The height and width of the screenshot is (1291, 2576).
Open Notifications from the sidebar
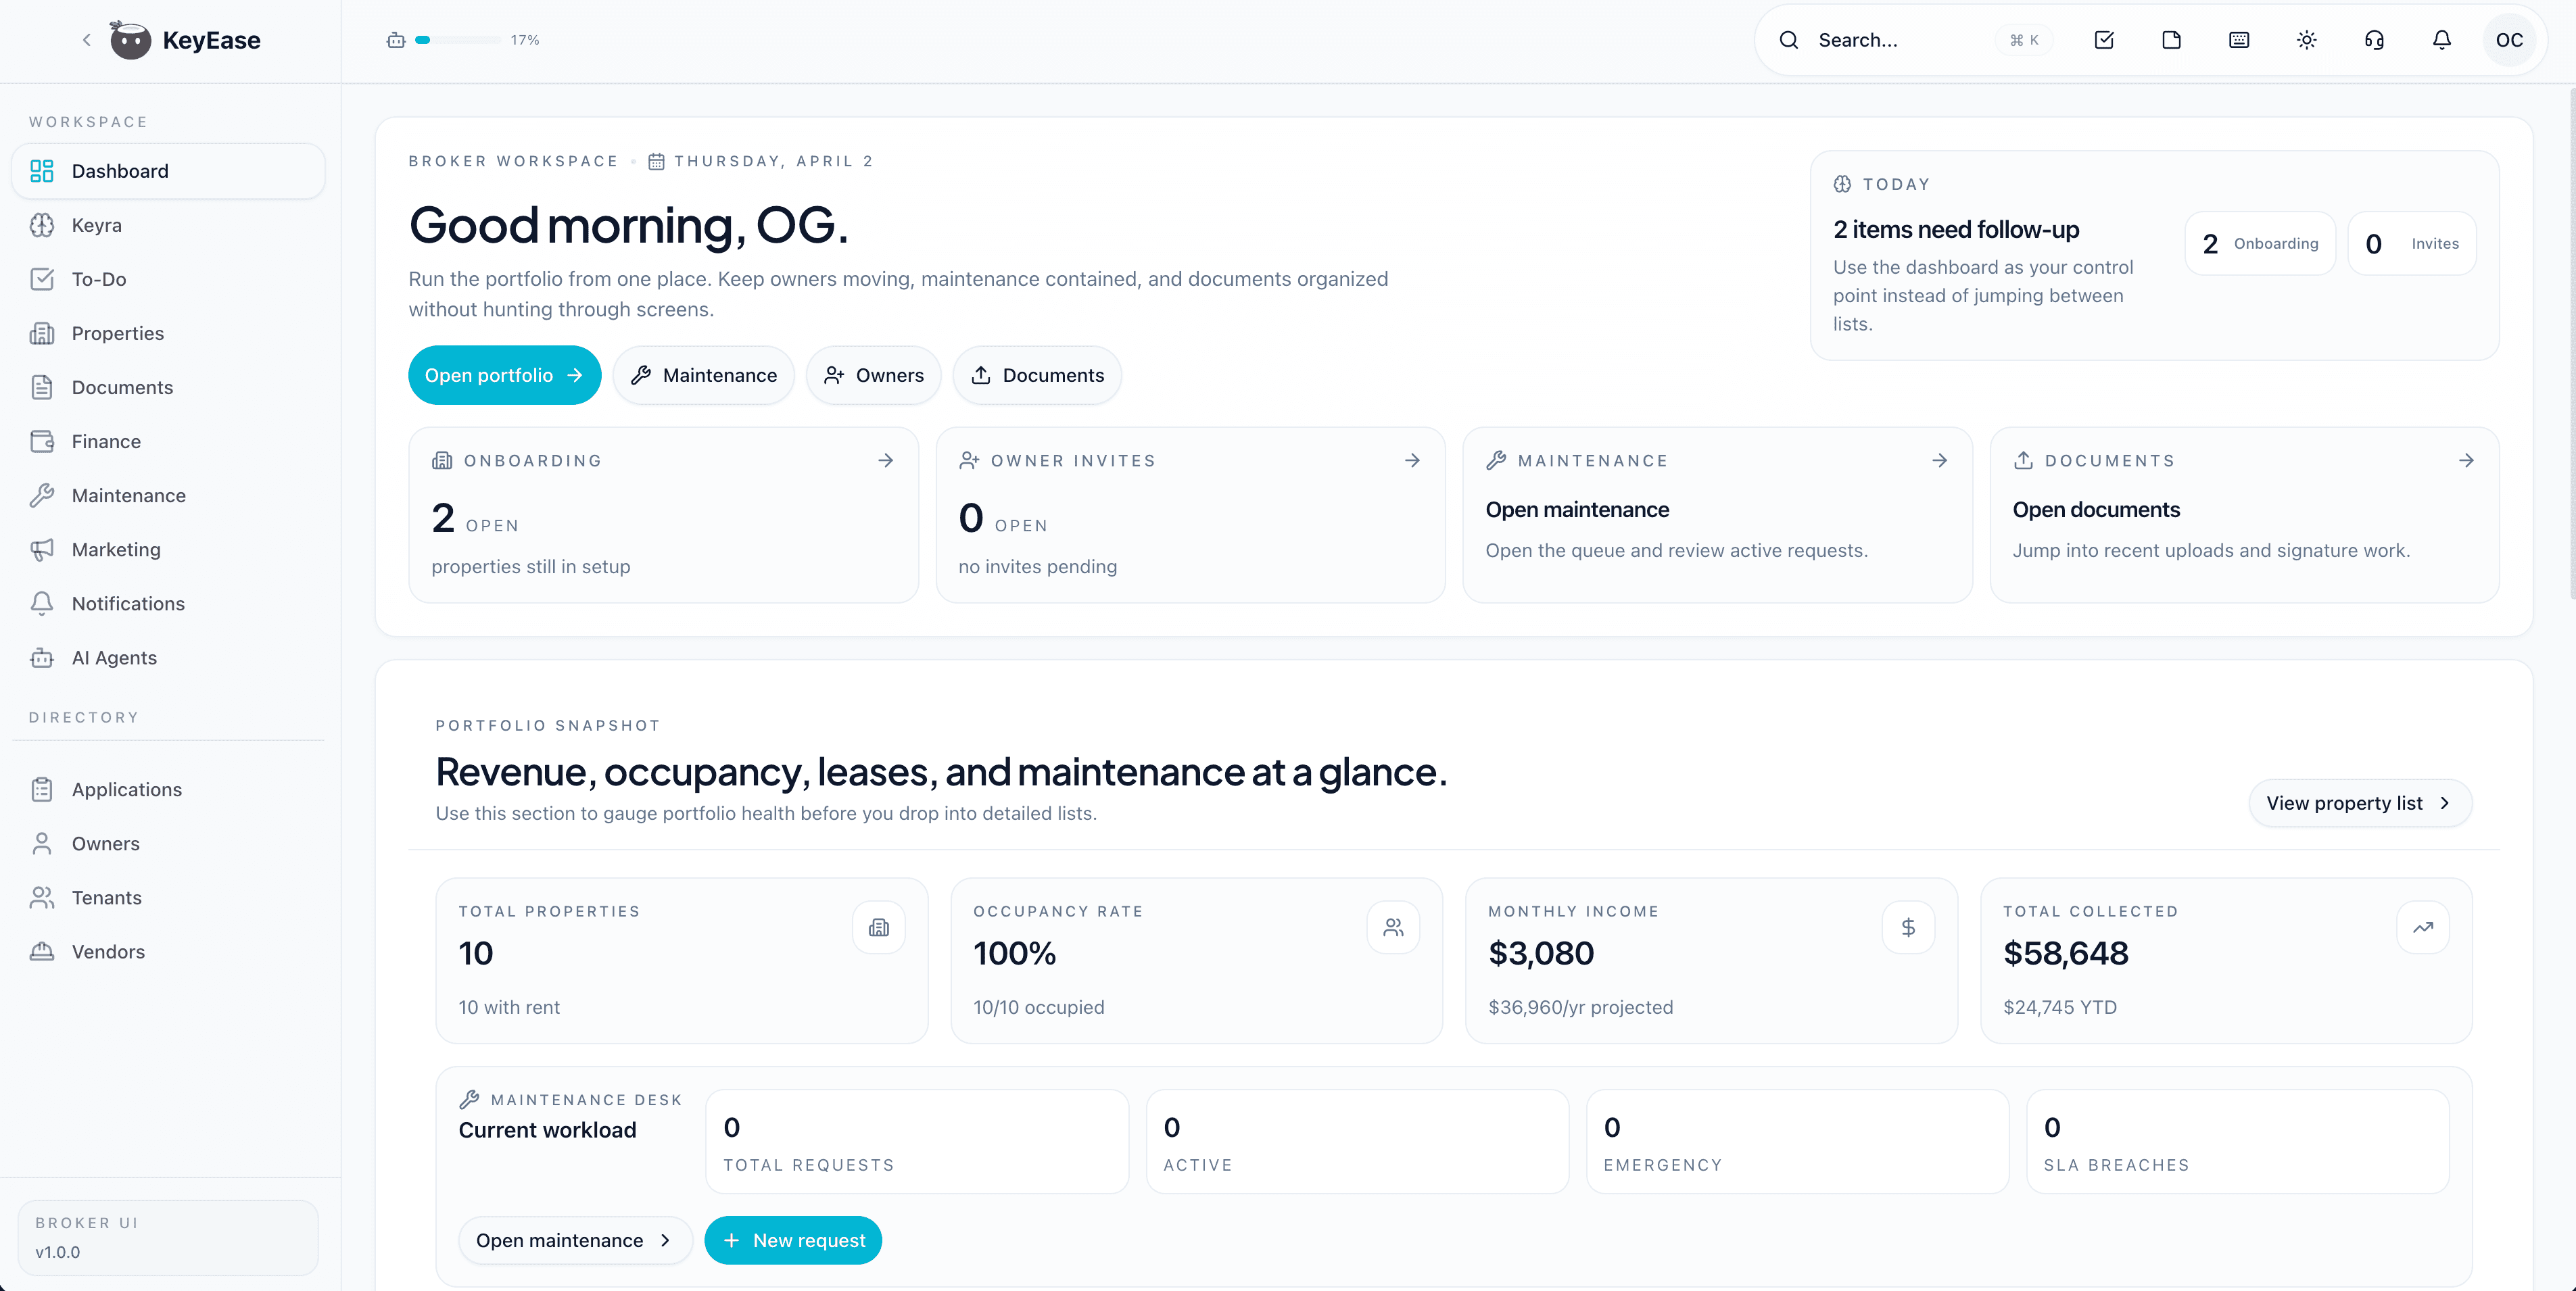[x=127, y=603]
